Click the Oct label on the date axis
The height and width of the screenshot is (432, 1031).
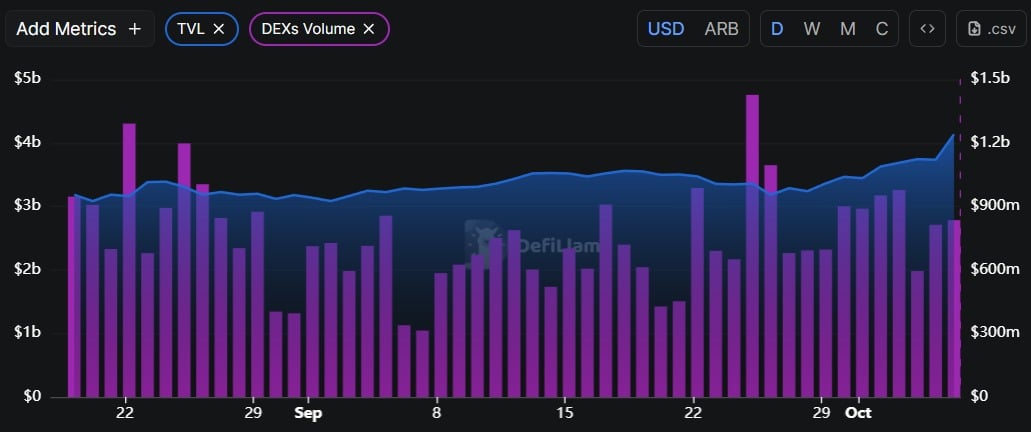[x=857, y=412]
